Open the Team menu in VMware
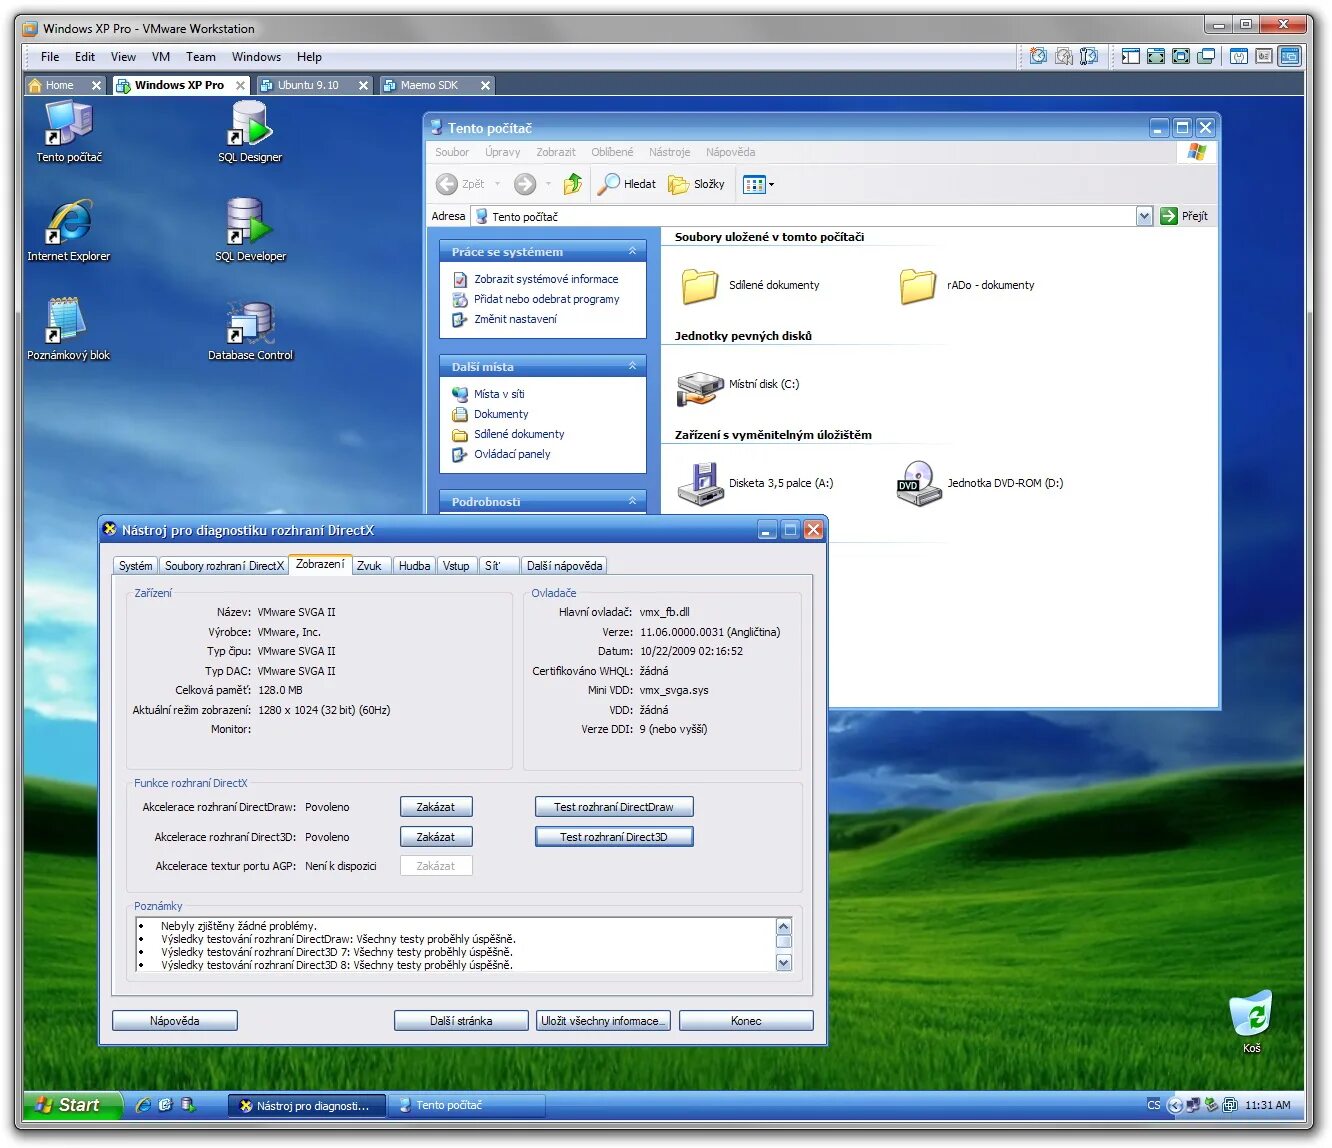The height and width of the screenshot is (1148, 1332). pos(201,57)
